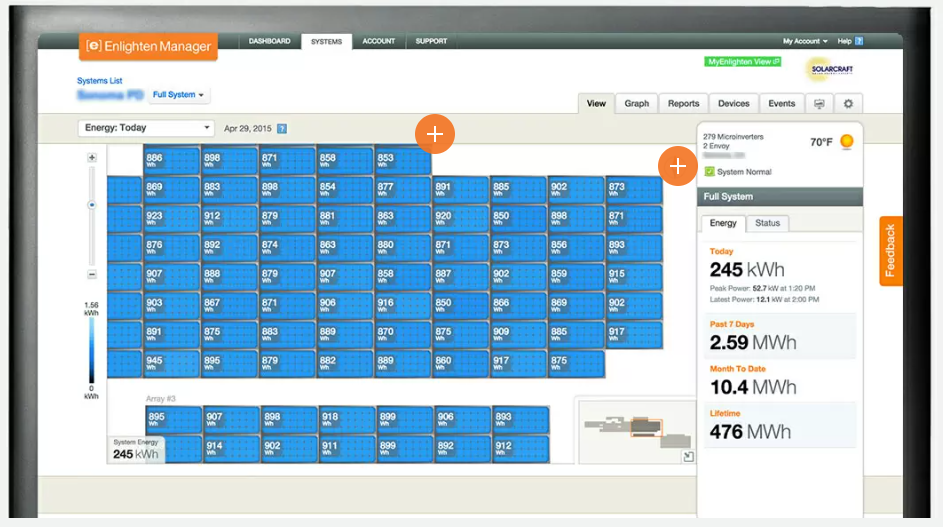Click the Today 245 kWh value
943x527 pixels.
coord(746,270)
